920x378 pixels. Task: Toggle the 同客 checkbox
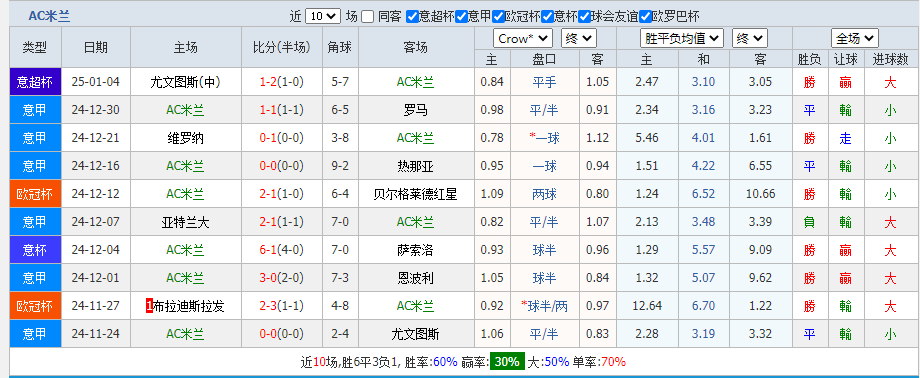pyautogui.click(x=368, y=16)
